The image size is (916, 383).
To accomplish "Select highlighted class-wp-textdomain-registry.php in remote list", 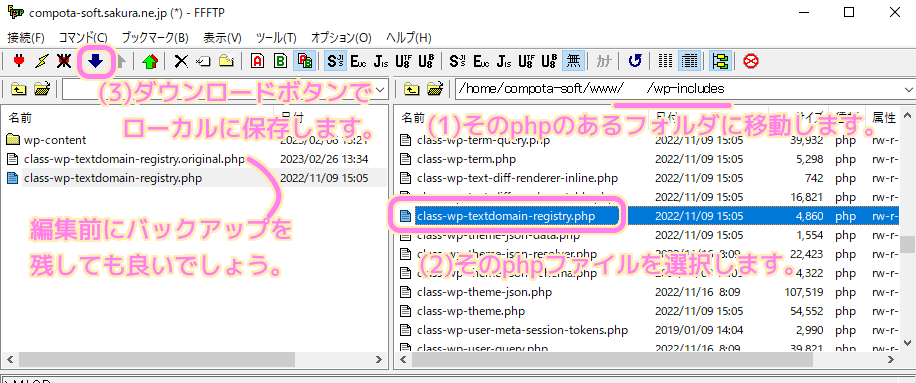I will point(506,217).
